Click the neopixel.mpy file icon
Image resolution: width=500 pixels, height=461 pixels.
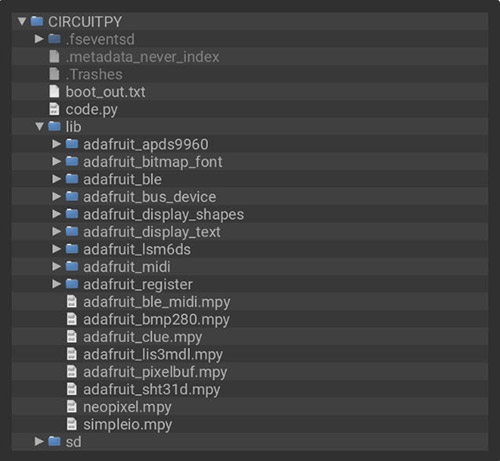72,406
